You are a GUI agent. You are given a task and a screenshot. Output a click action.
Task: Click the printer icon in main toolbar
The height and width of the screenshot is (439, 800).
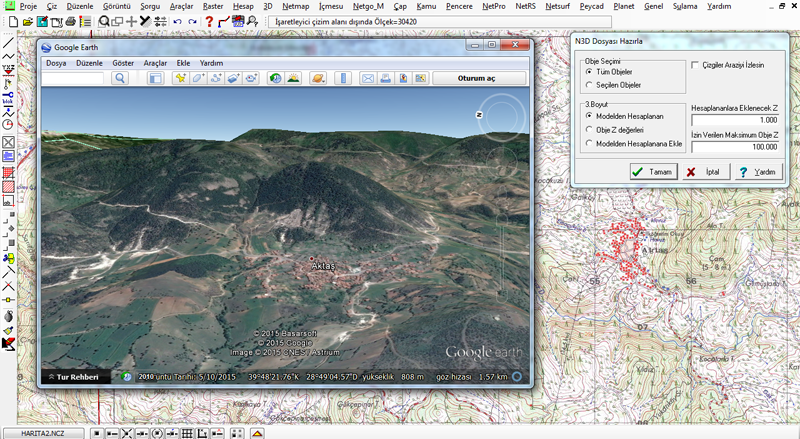[71, 21]
